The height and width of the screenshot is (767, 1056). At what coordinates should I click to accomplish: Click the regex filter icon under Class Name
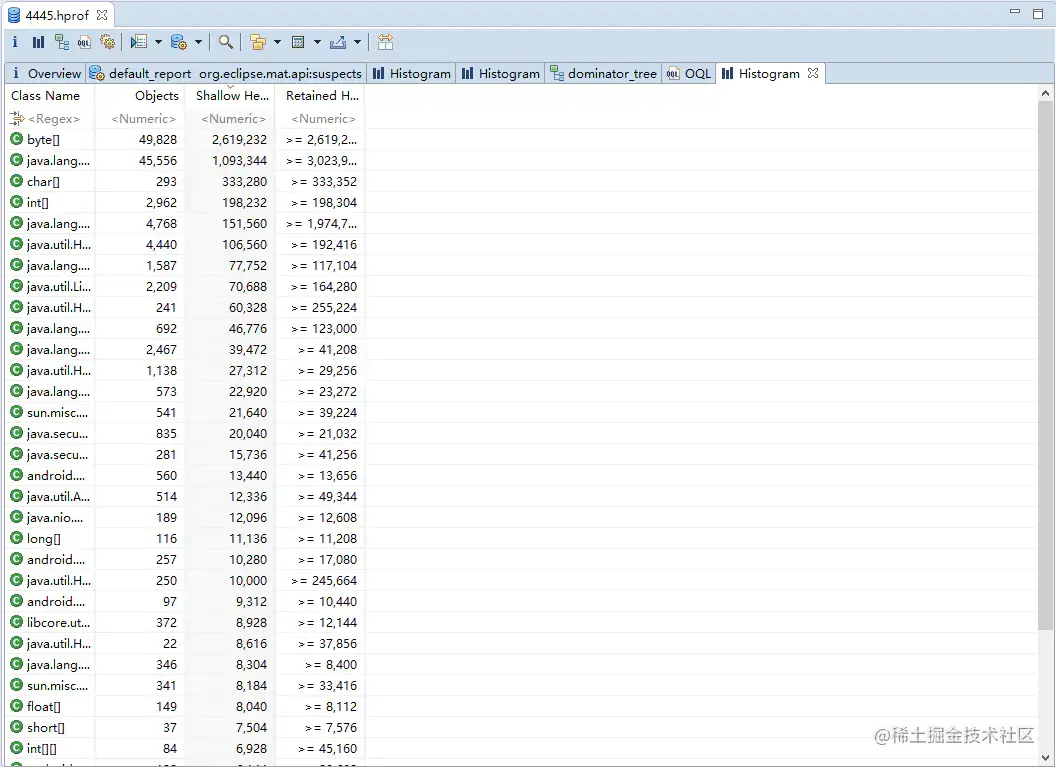17,119
